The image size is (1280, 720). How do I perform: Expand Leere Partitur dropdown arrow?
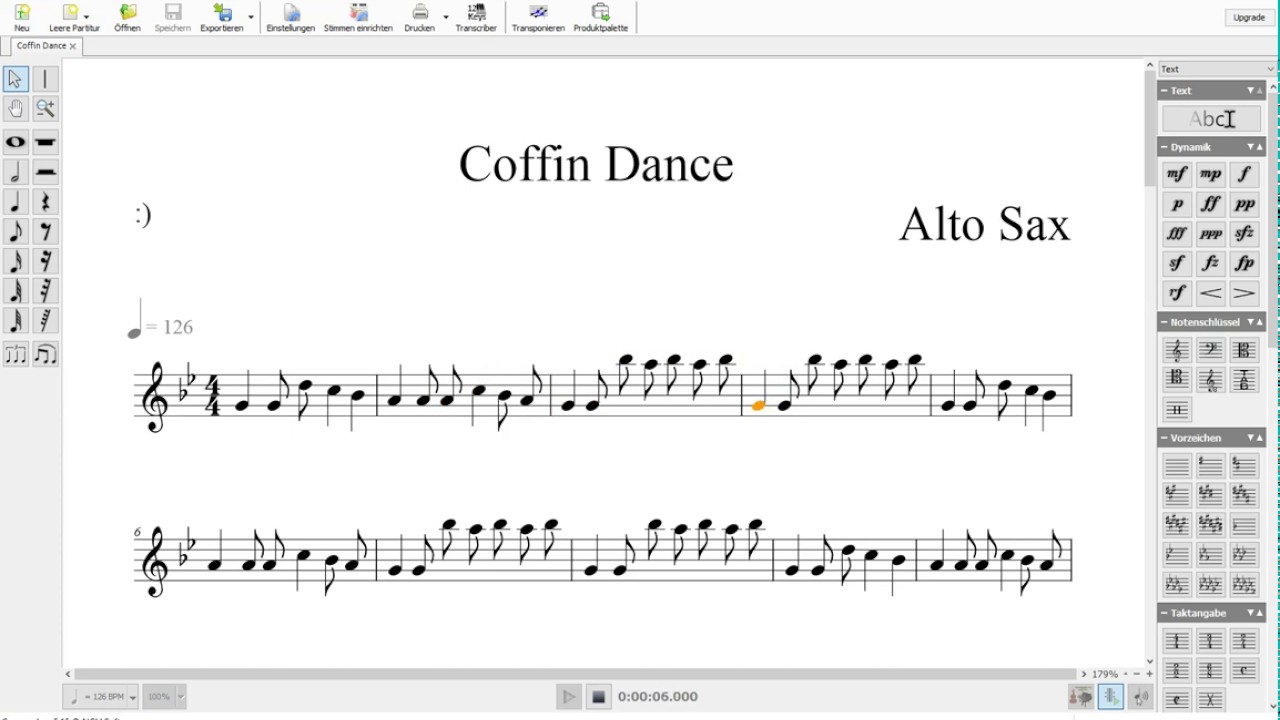click(x=87, y=17)
